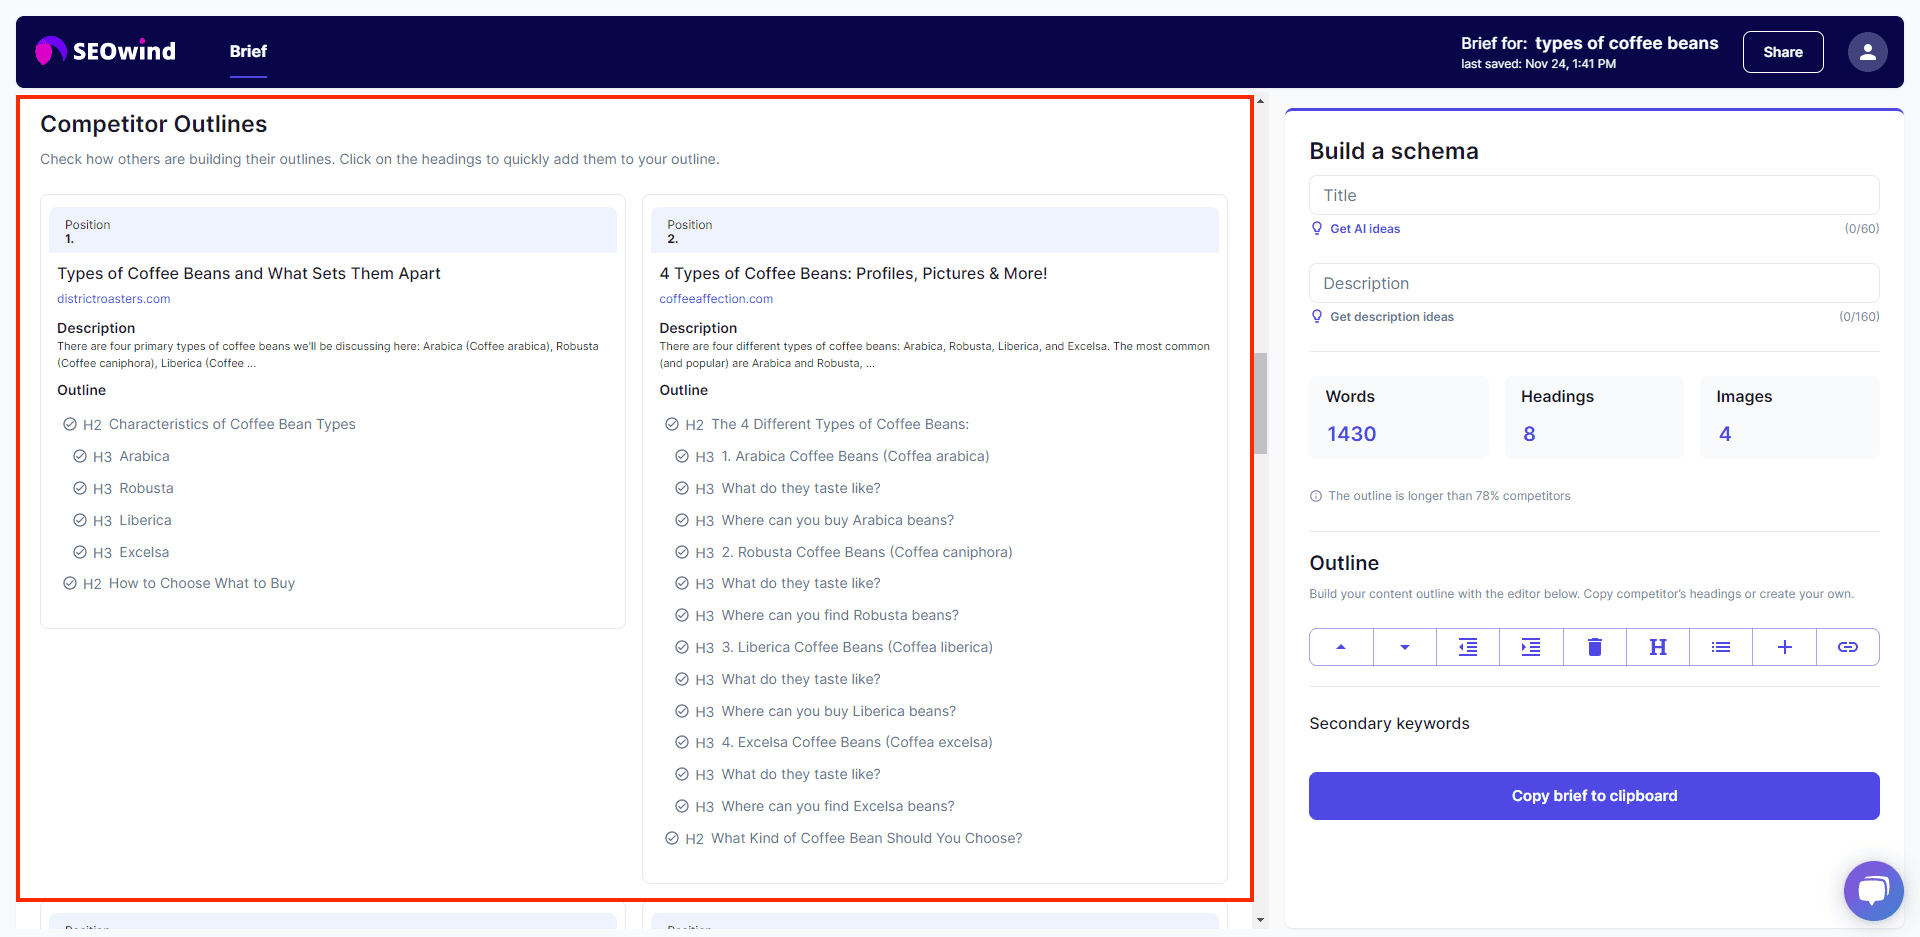Add new outline heading with plus icon
The height and width of the screenshot is (937, 1920).
pyautogui.click(x=1784, y=647)
